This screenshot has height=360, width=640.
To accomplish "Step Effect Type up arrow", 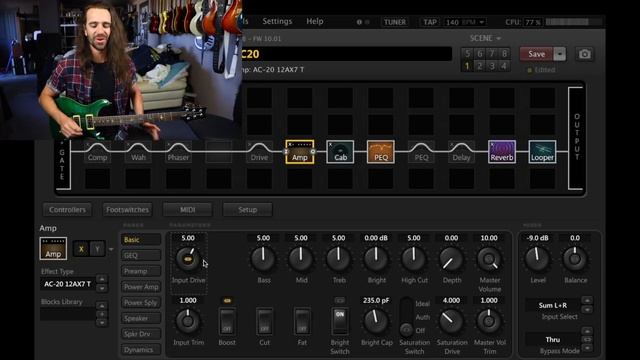I will [x=102, y=279].
